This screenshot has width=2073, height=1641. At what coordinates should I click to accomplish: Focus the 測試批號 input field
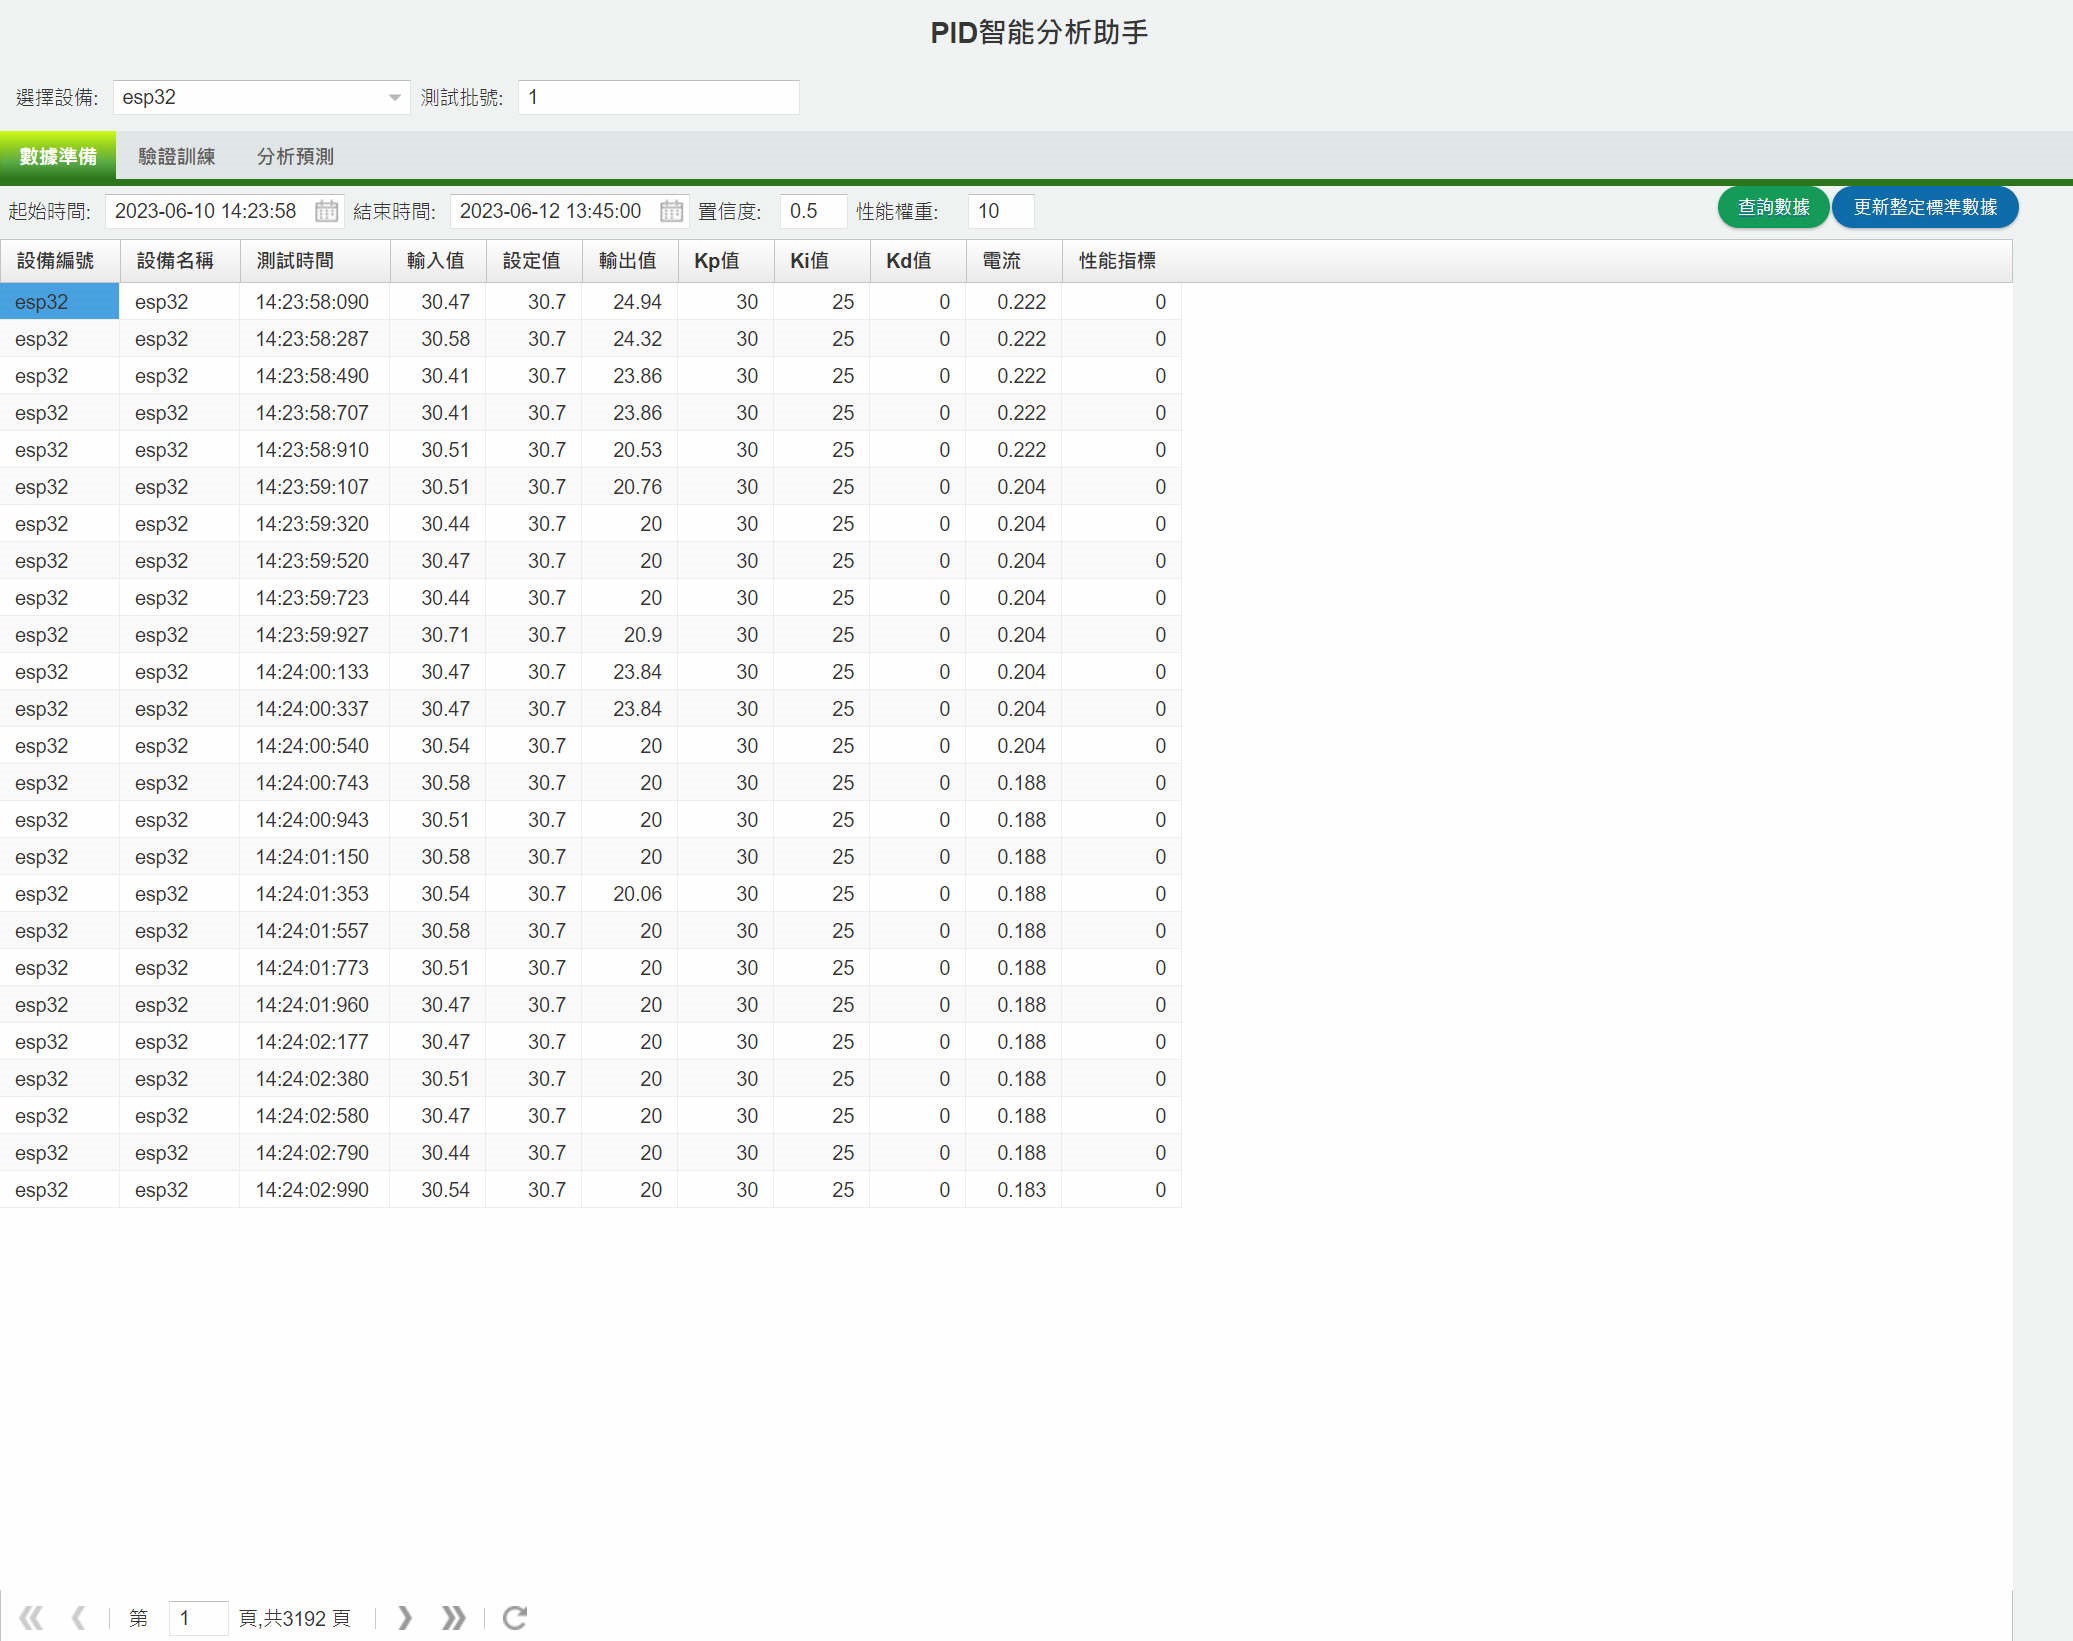click(x=658, y=98)
